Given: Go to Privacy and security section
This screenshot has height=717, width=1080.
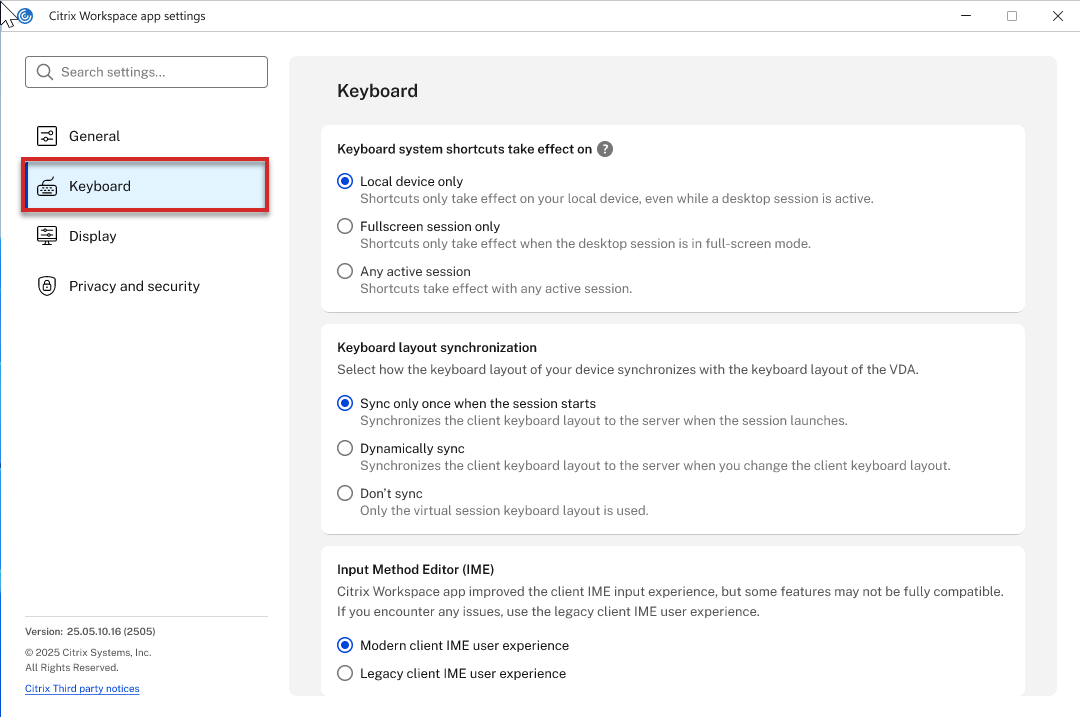Looking at the screenshot, I should [146, 286].
